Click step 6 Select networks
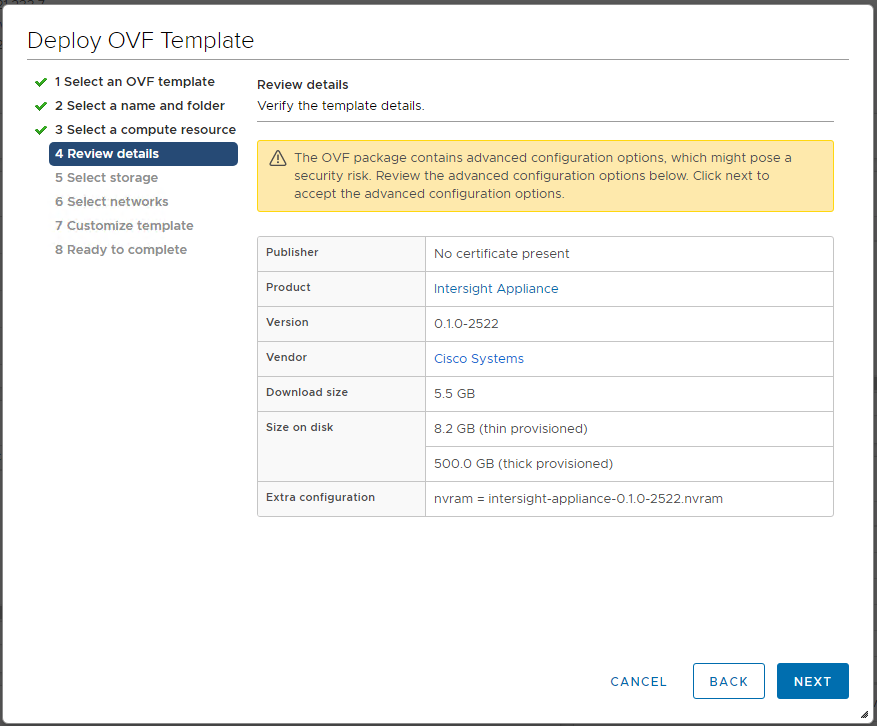This screenshot has width=877, height=726. [x=111, y=202]
